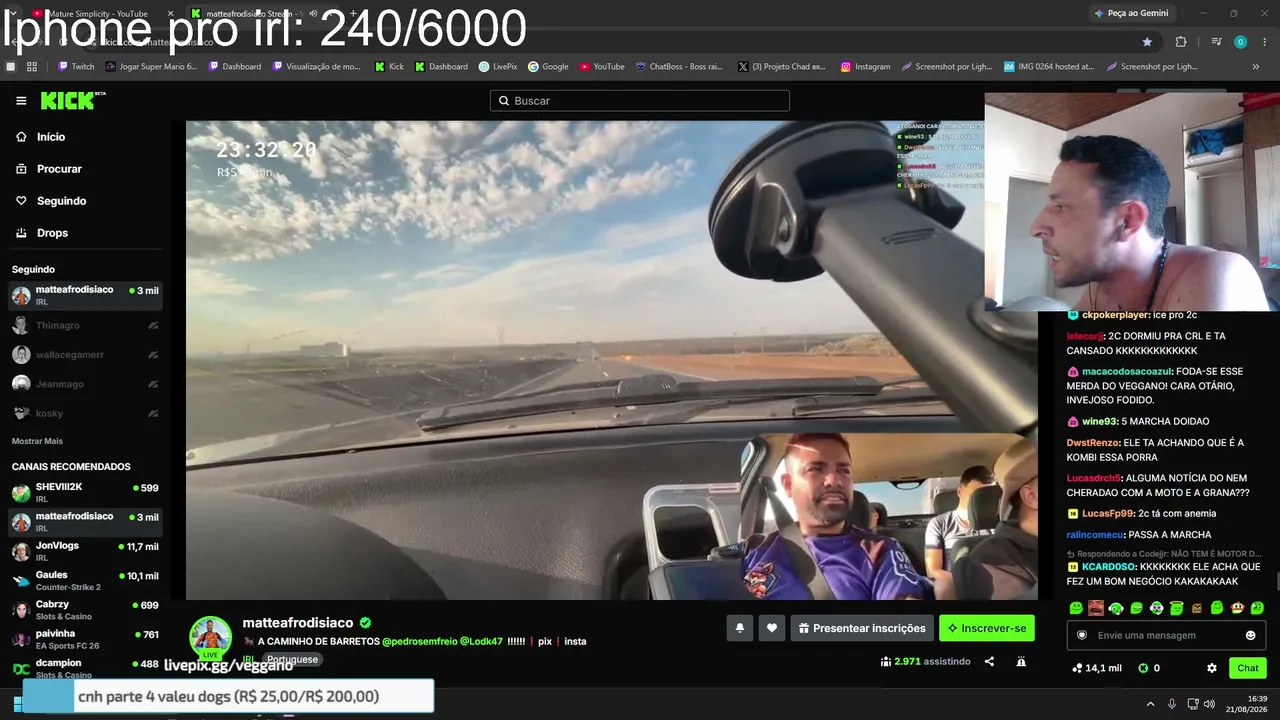Open Cabrzy recommended channel
Image resolution: width=1280 pixels, height=720 pixels.
coord(85,609)
